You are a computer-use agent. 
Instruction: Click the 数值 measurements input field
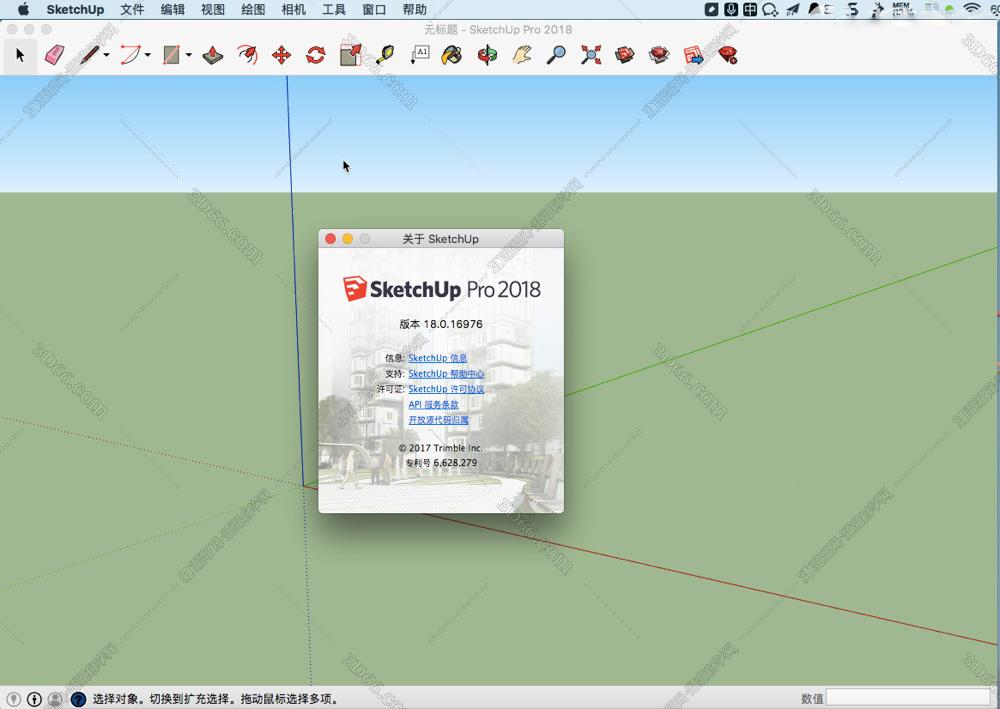click(x=908, y=698)
